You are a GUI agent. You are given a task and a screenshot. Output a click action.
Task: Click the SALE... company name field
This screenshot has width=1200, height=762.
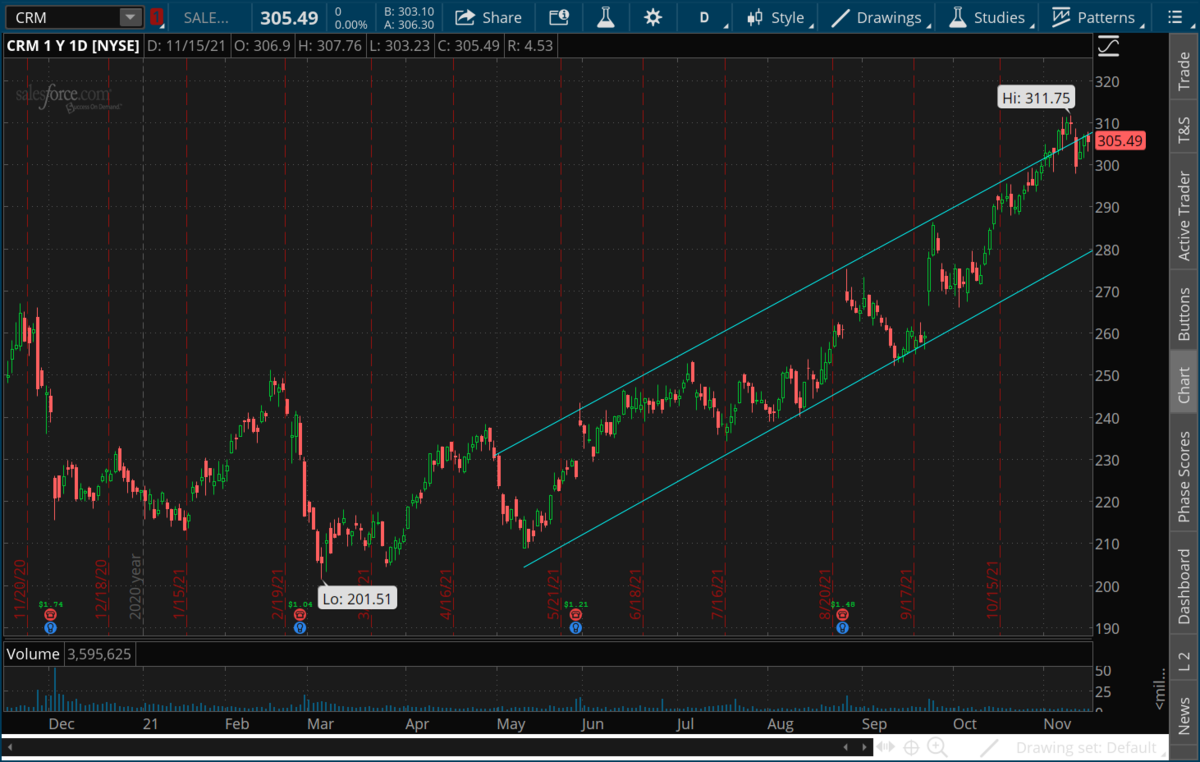pos(205,17)
